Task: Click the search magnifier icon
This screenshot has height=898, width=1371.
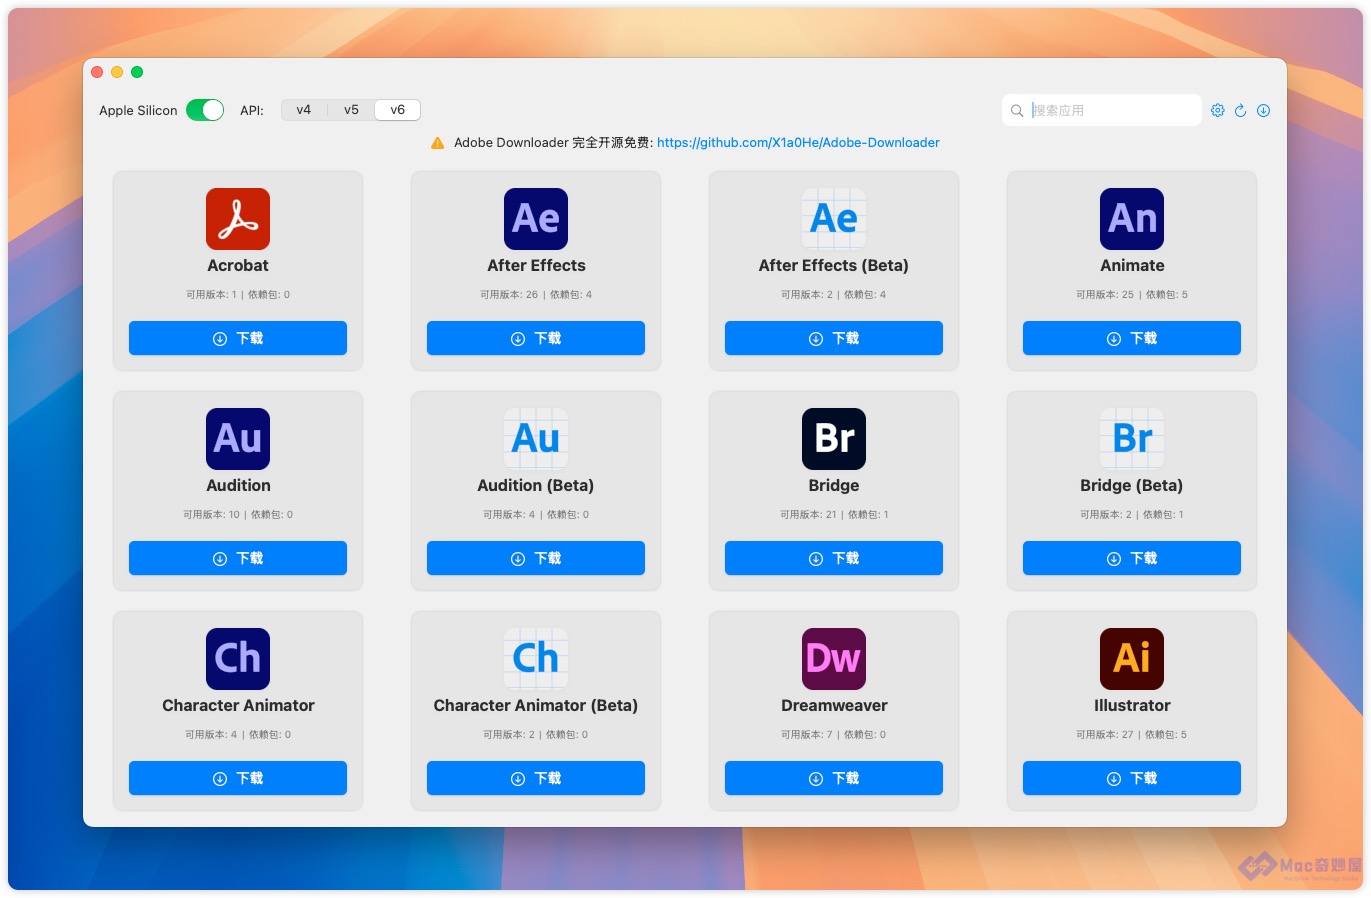Action: coord(1017,111)
